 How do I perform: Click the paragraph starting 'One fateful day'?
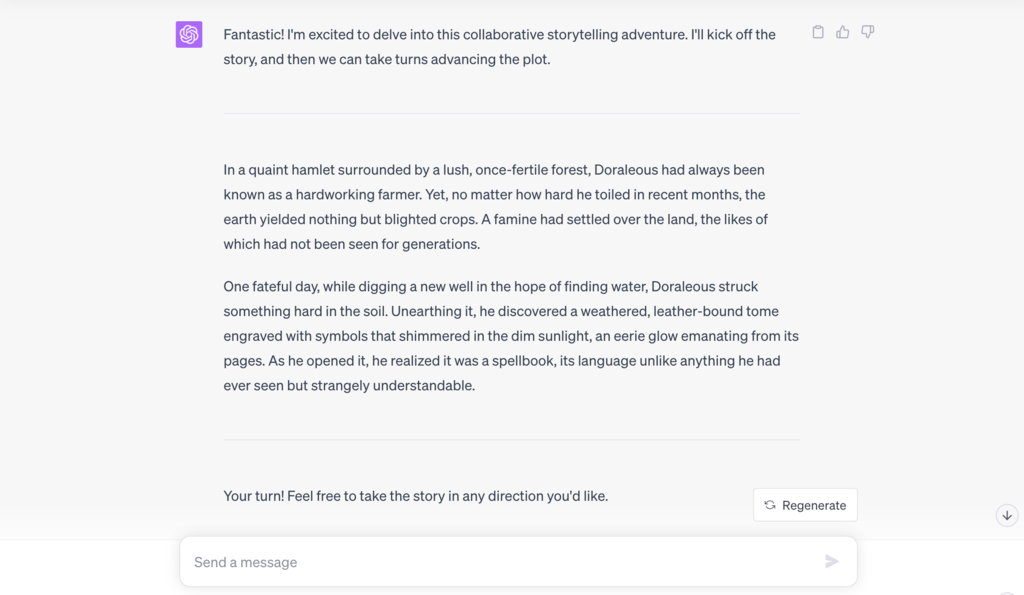(x=510, y=335)
